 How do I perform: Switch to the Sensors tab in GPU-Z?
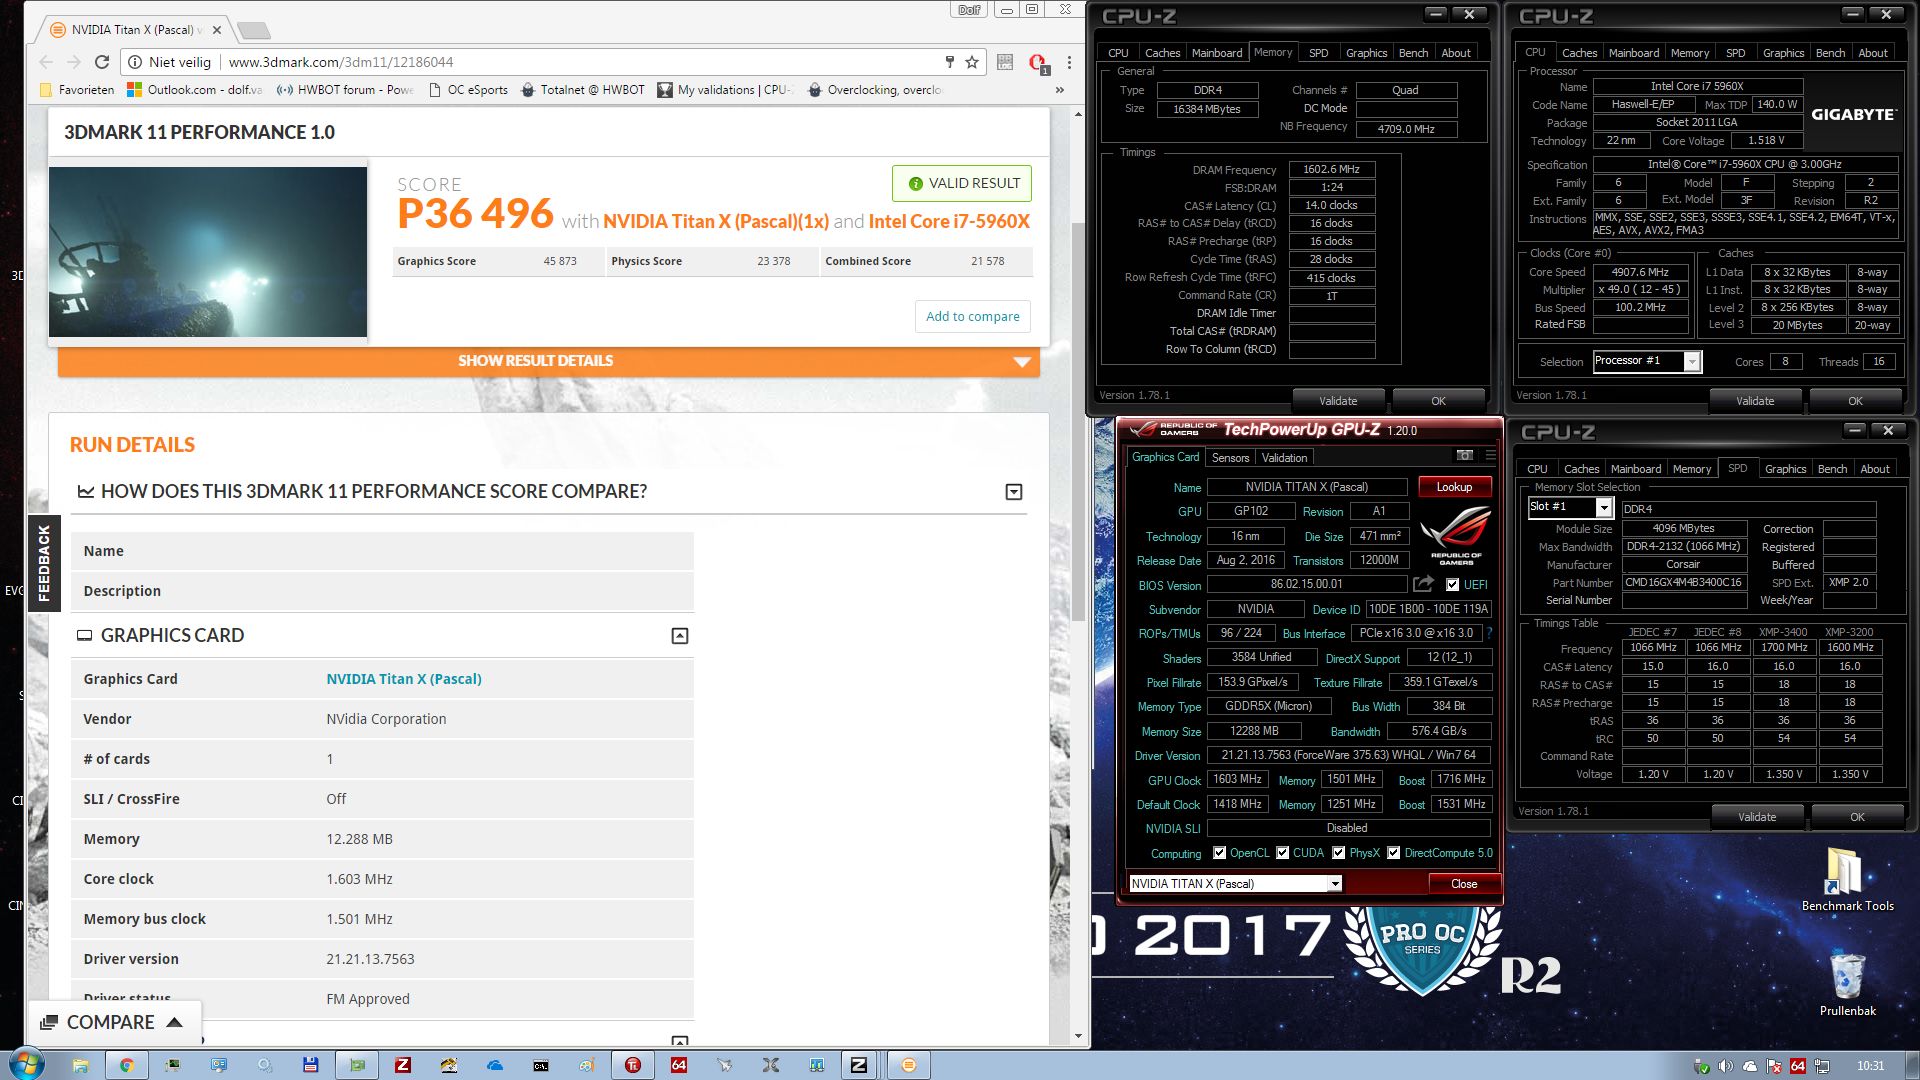pyautogui.click(x=1230, y=458)
